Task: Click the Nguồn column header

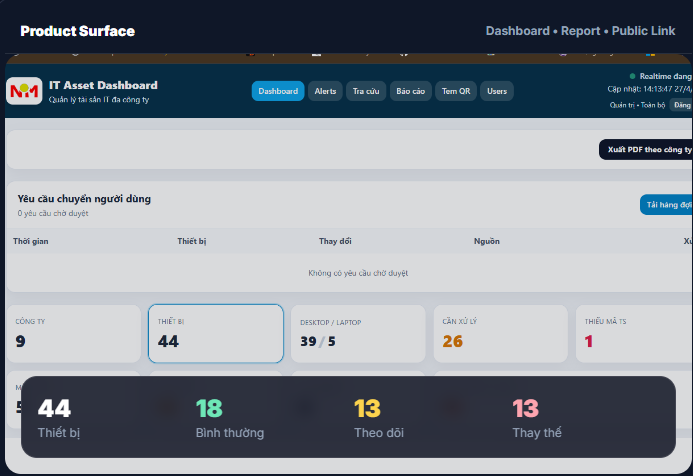Action: 486,241
